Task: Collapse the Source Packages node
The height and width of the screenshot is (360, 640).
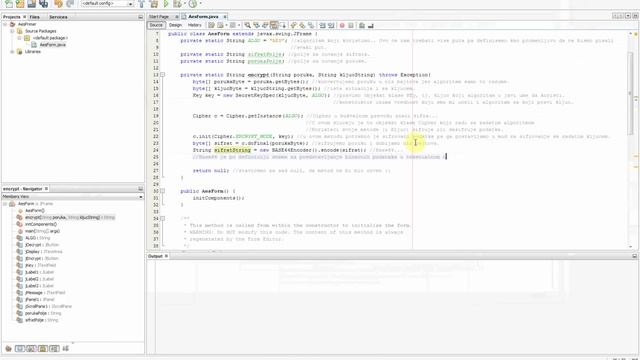Action: click(x=12, y=31)
